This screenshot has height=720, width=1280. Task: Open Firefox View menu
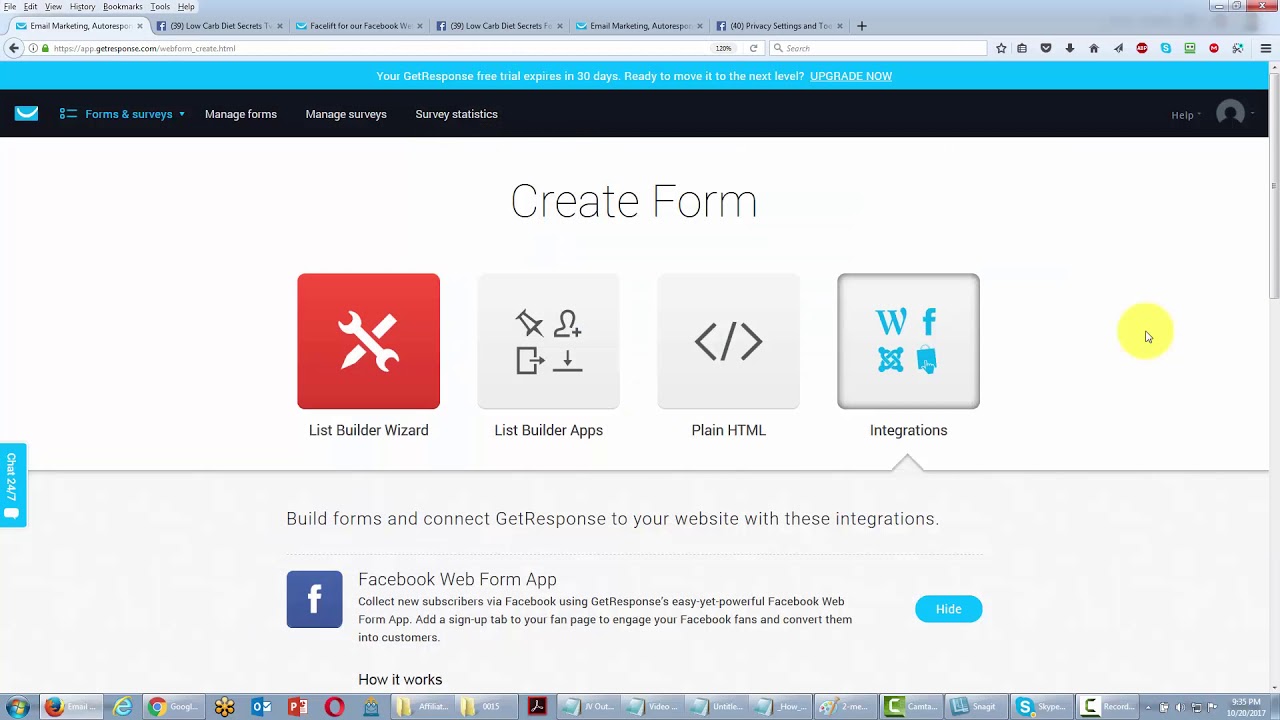pyautogui.click(x=53, y=6)
